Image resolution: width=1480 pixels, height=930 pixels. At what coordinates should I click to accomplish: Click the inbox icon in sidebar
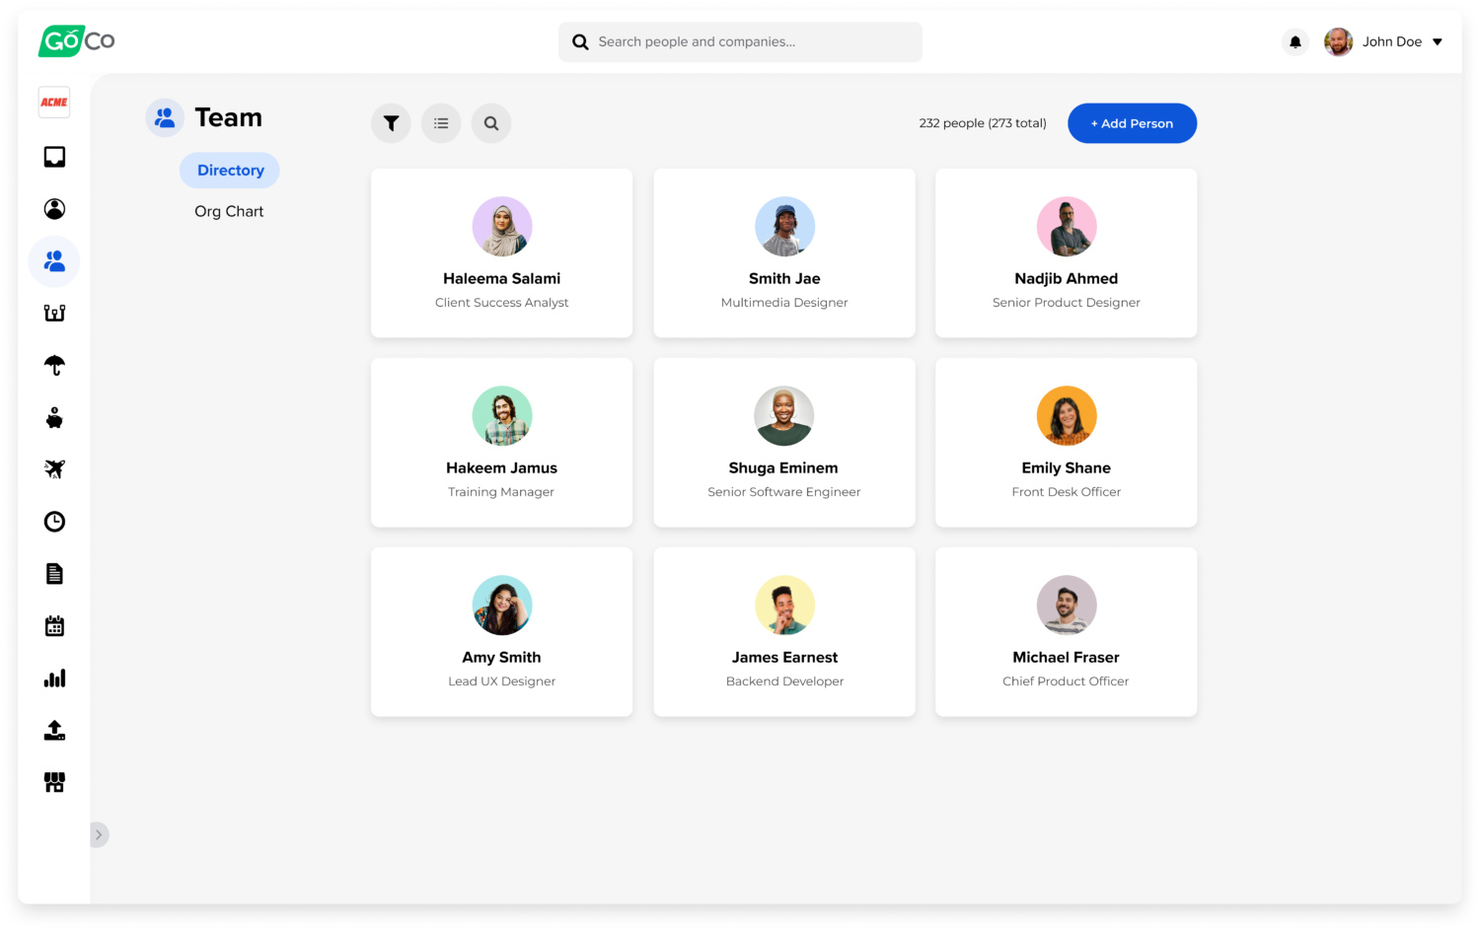point(54,157)
